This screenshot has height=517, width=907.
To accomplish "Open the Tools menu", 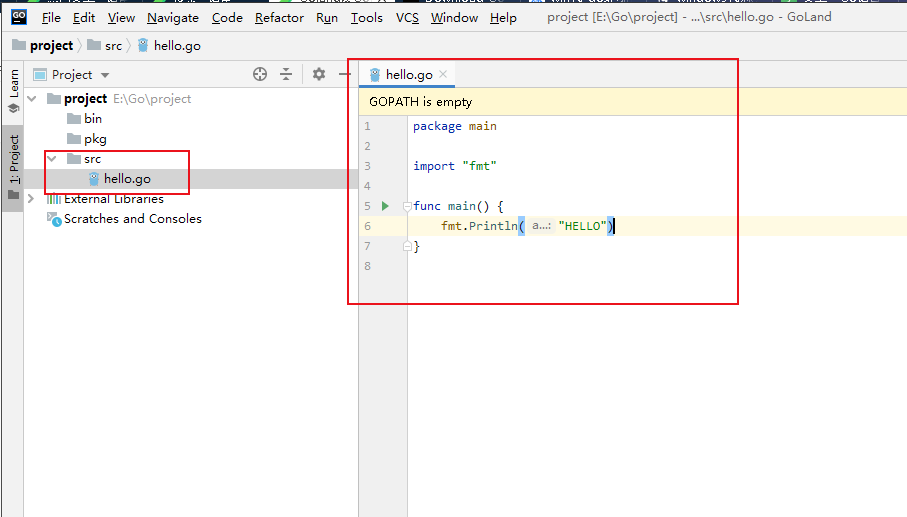I will [366, 18].
